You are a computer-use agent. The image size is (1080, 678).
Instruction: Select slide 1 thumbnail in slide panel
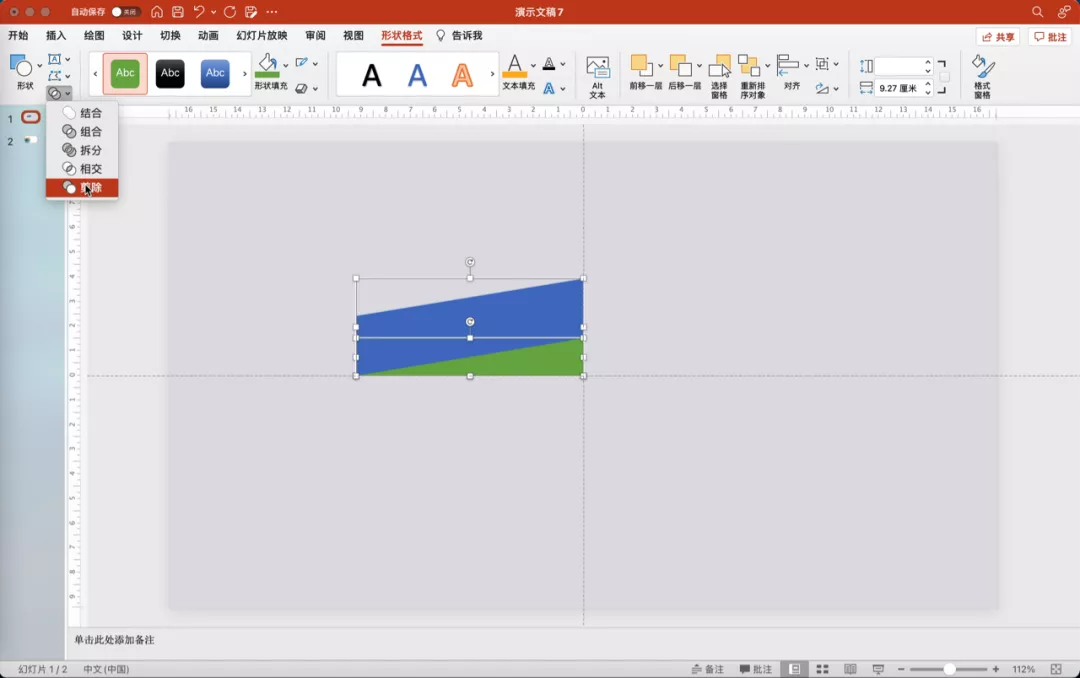30,117
